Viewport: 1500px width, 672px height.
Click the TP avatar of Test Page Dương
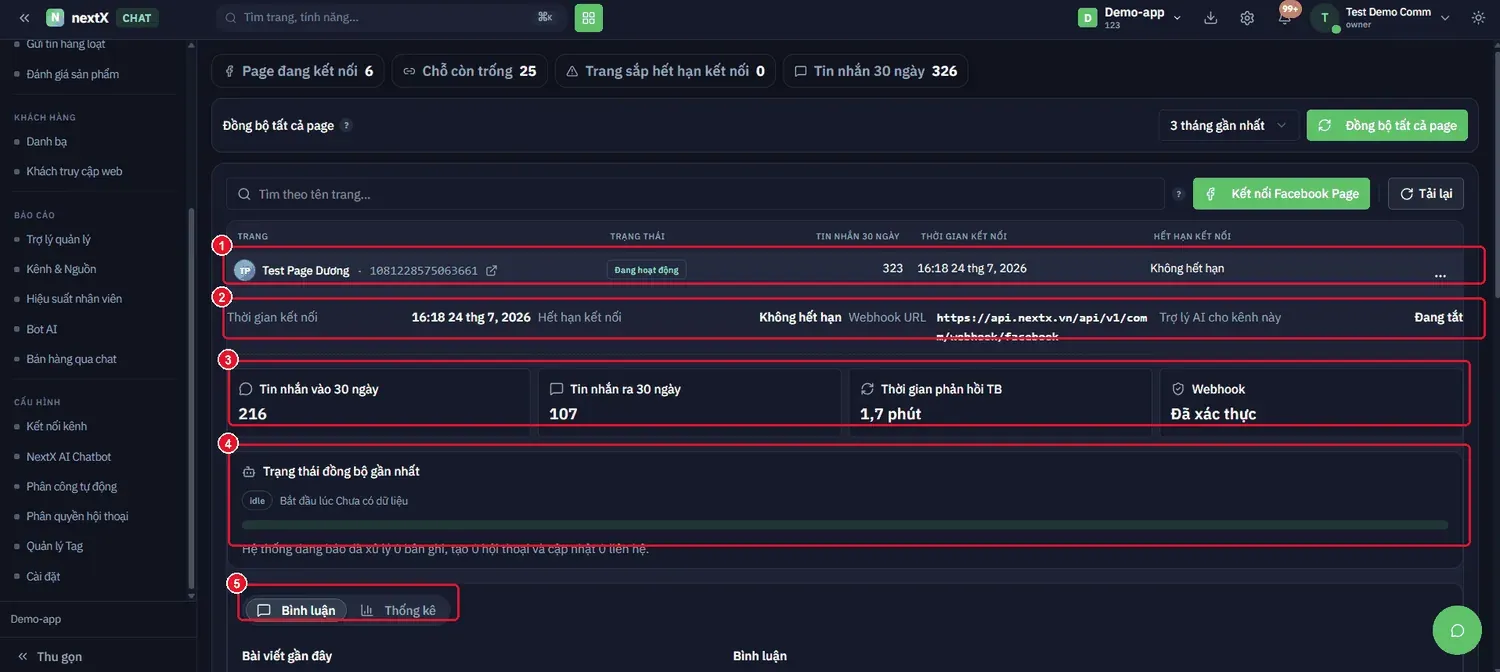tap(245, 270)
